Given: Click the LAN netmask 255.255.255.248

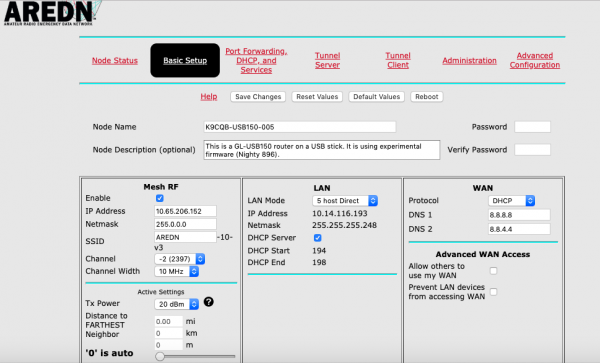Looking at the screenshot, I should [x=344, y=225].
